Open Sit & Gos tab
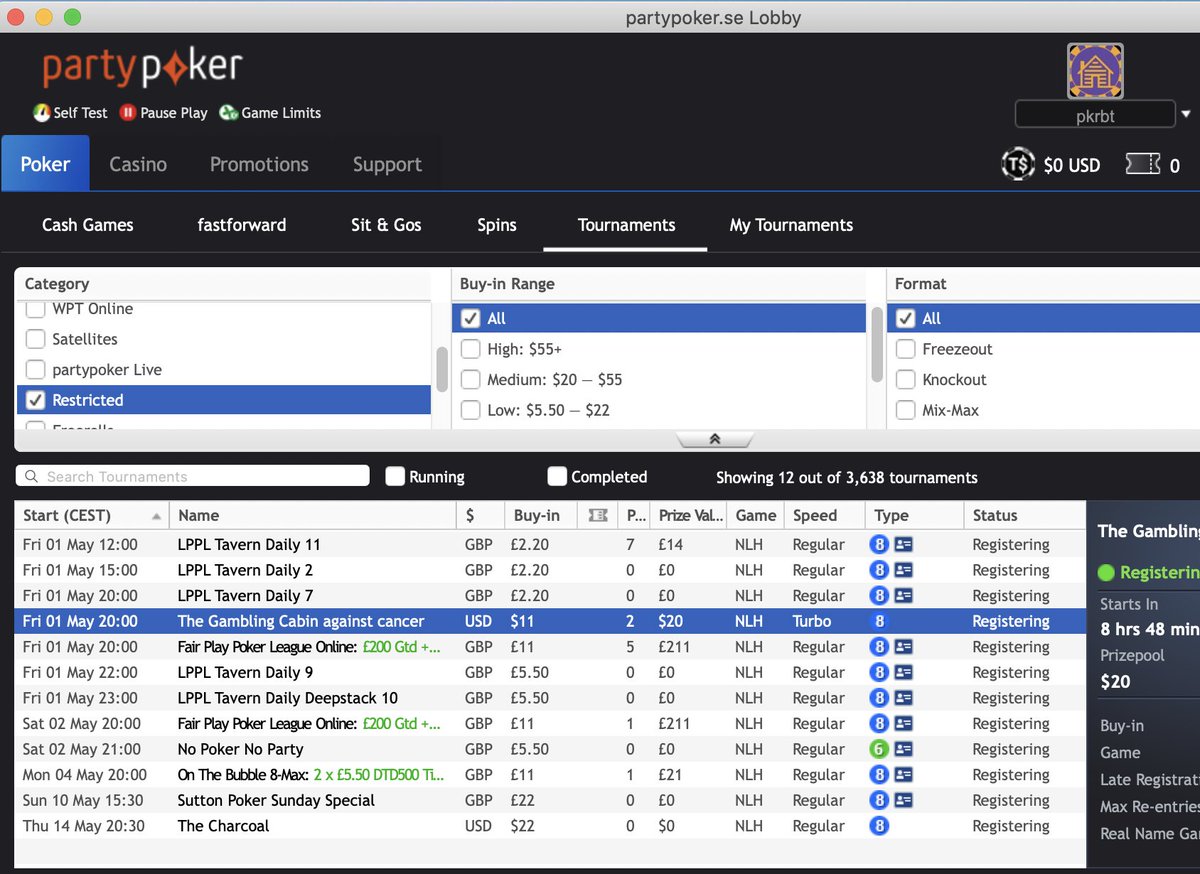 click(x=386, y=225)
